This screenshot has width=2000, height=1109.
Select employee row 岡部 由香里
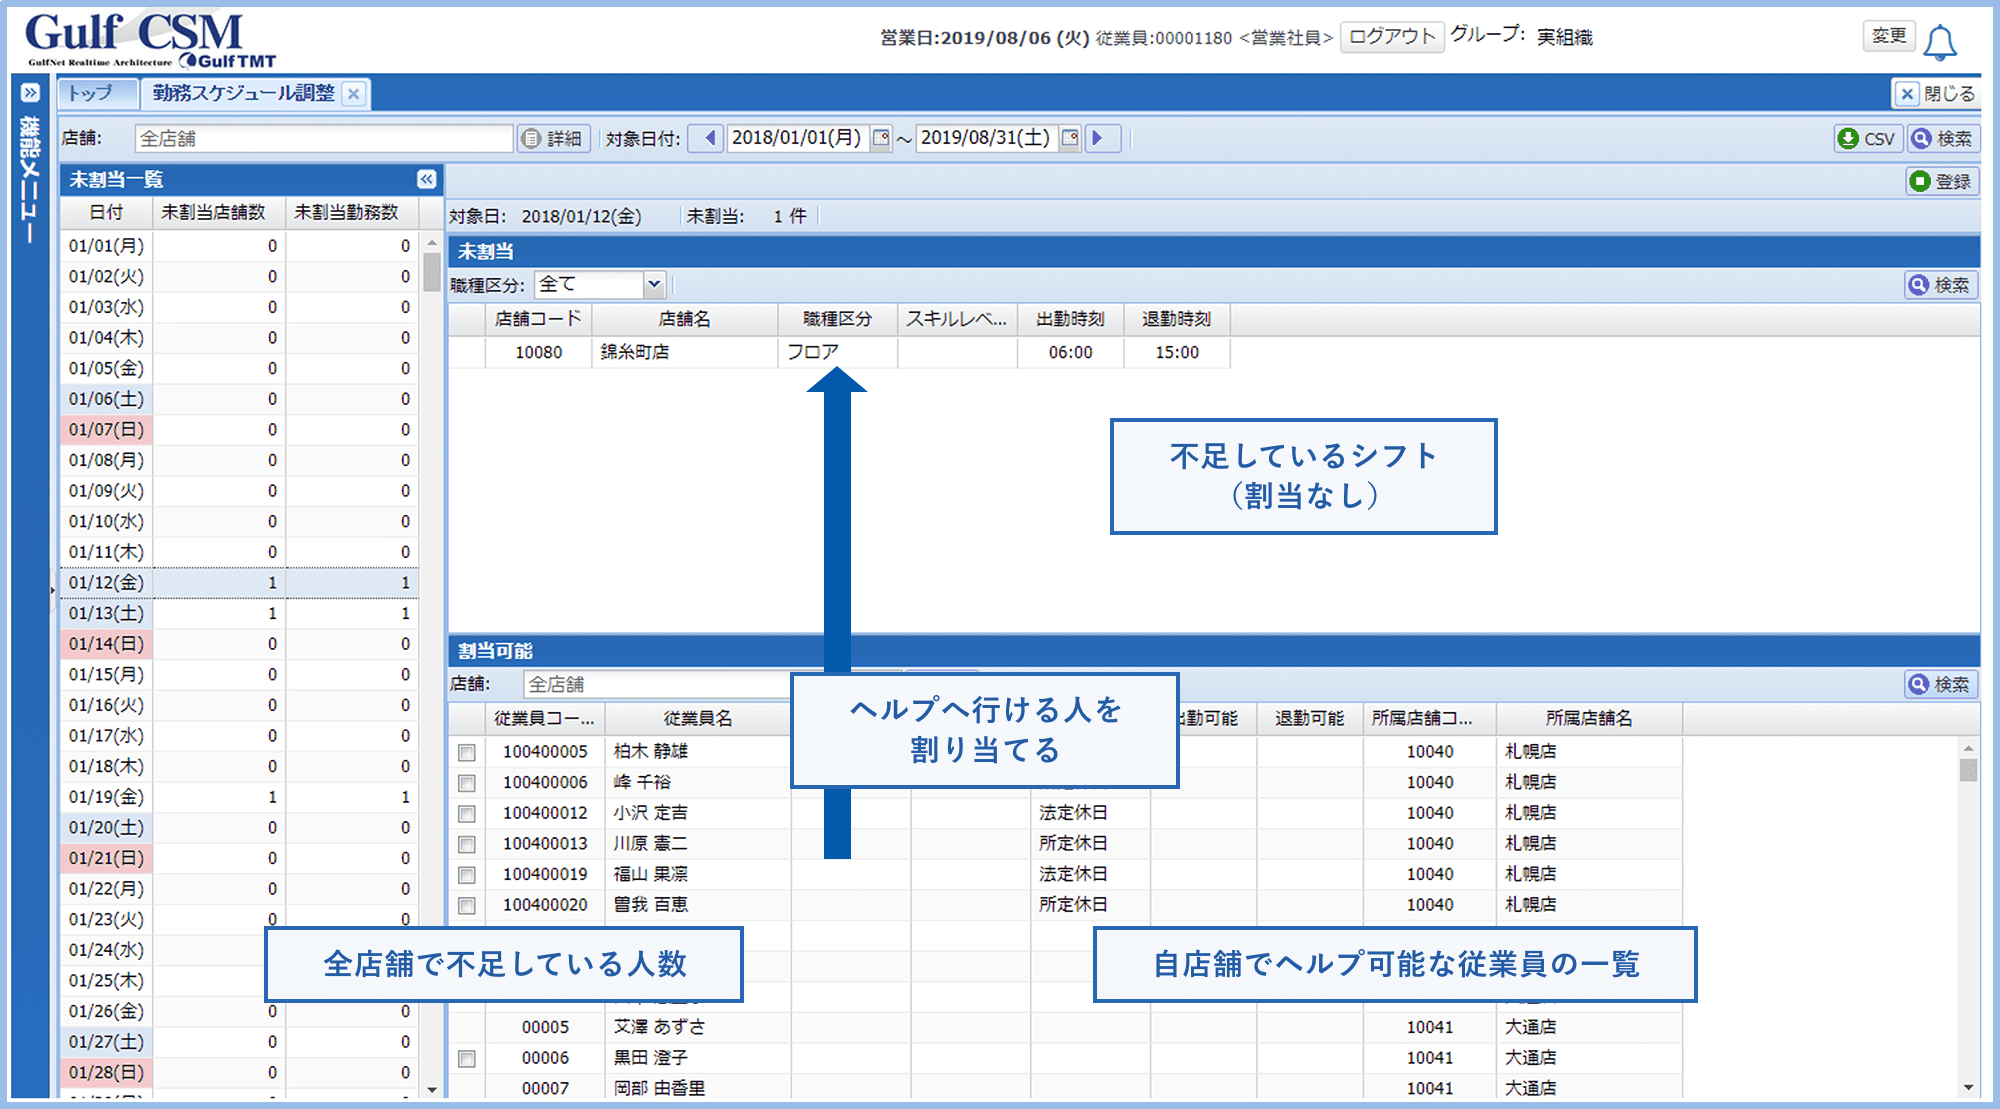point(1066,1088)
